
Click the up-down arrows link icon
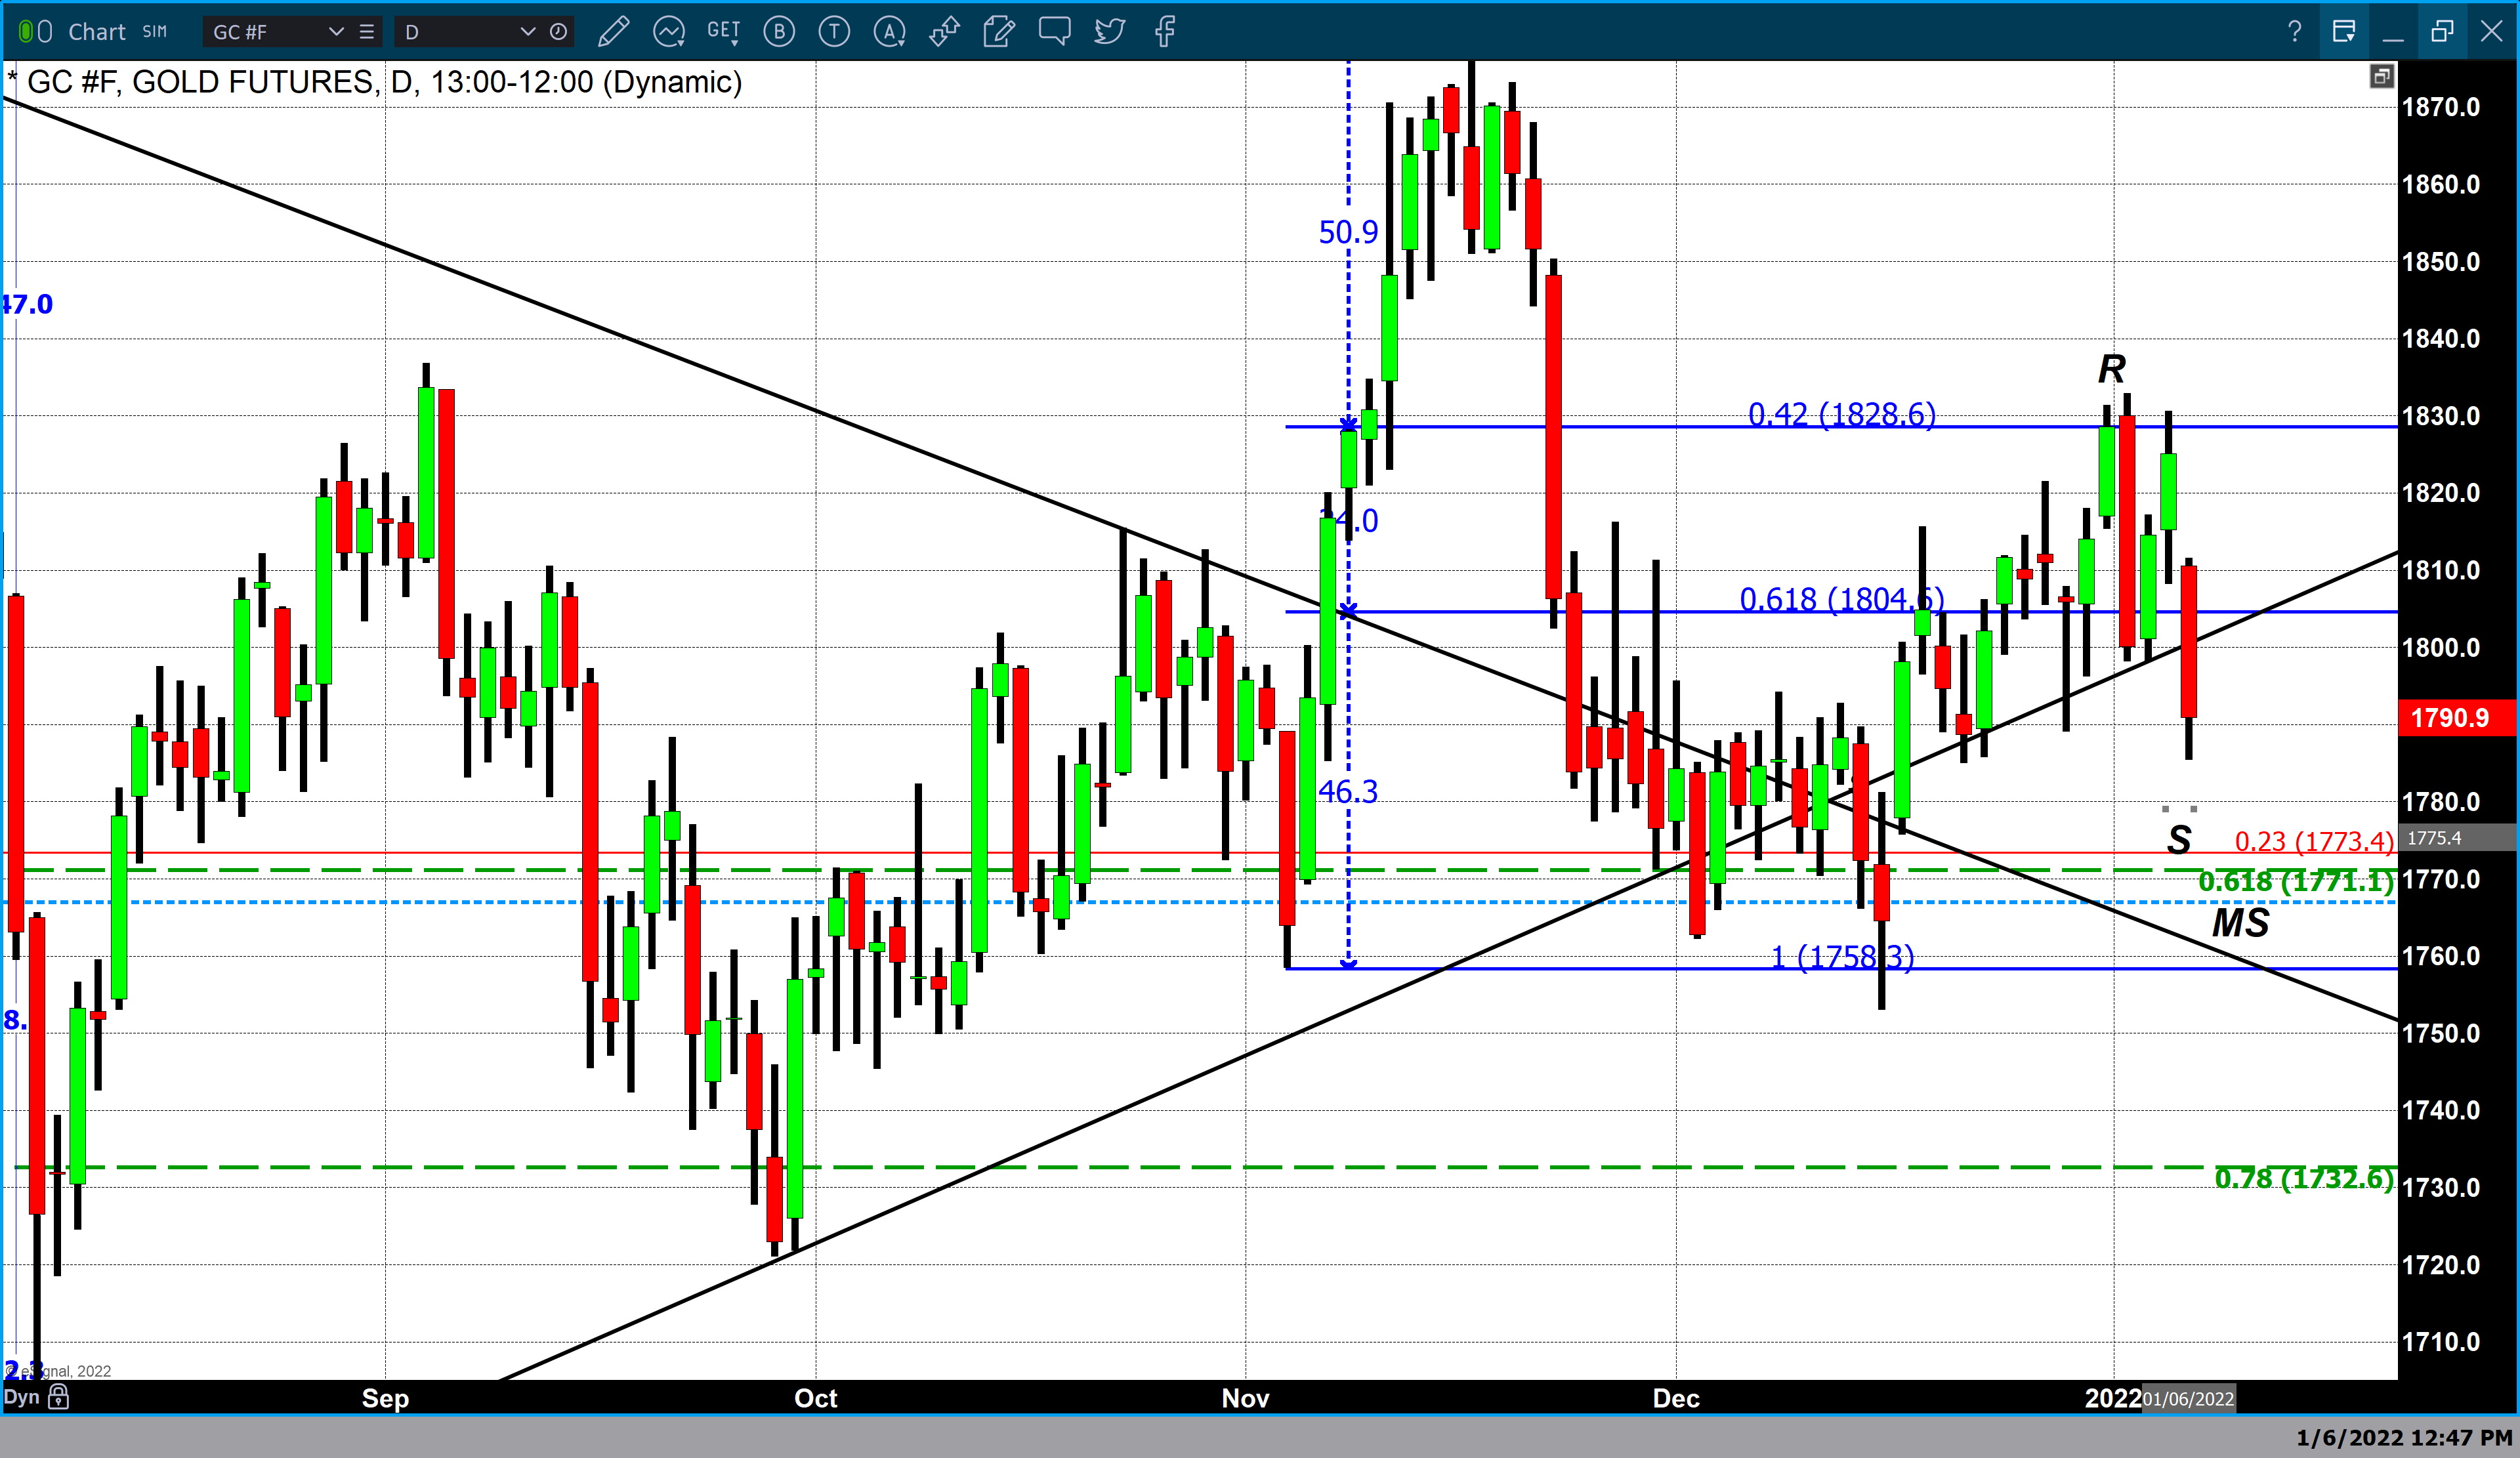(x=943, y=32)
